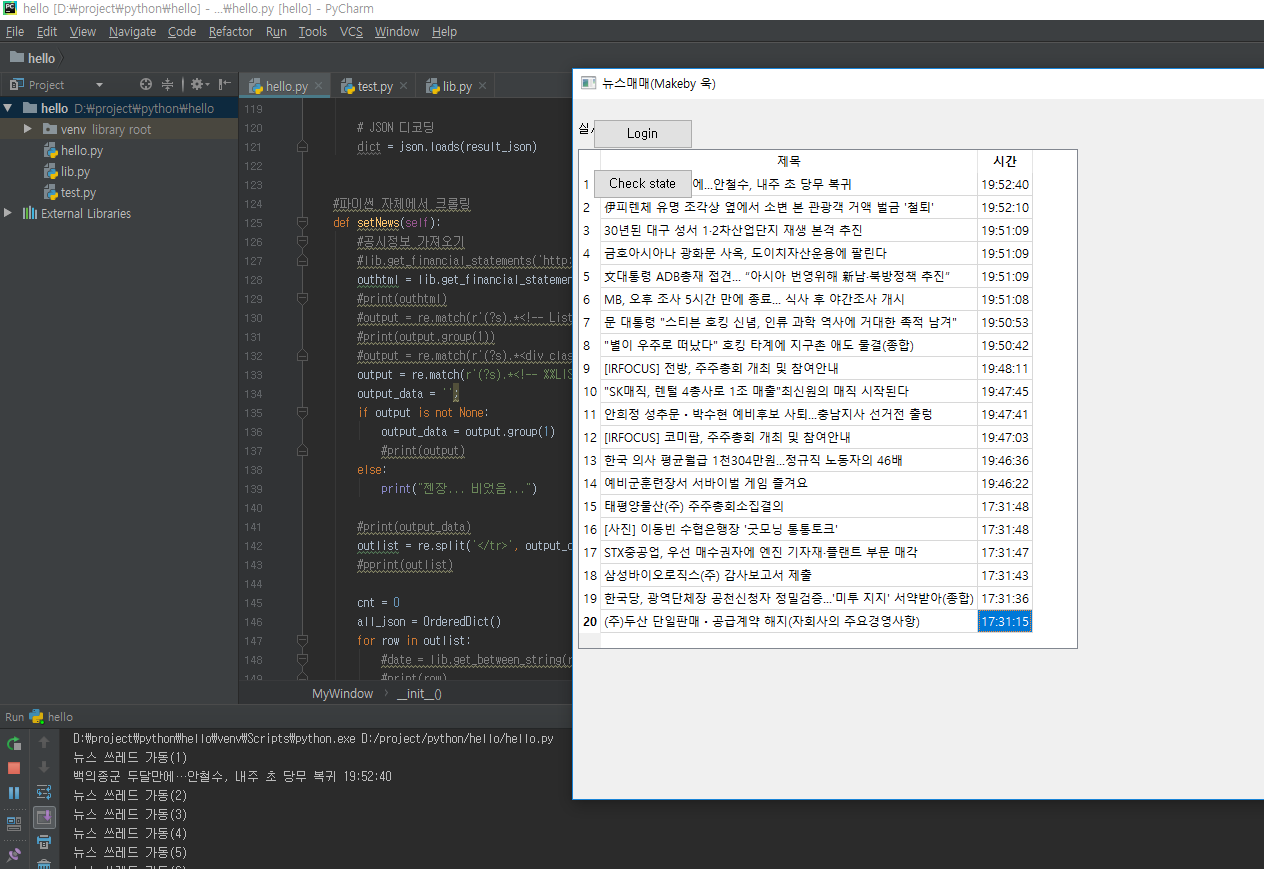
Task: Select the 태평양물산(주) 주주총회소집결의 row
Action: click(x=789, y=506)
